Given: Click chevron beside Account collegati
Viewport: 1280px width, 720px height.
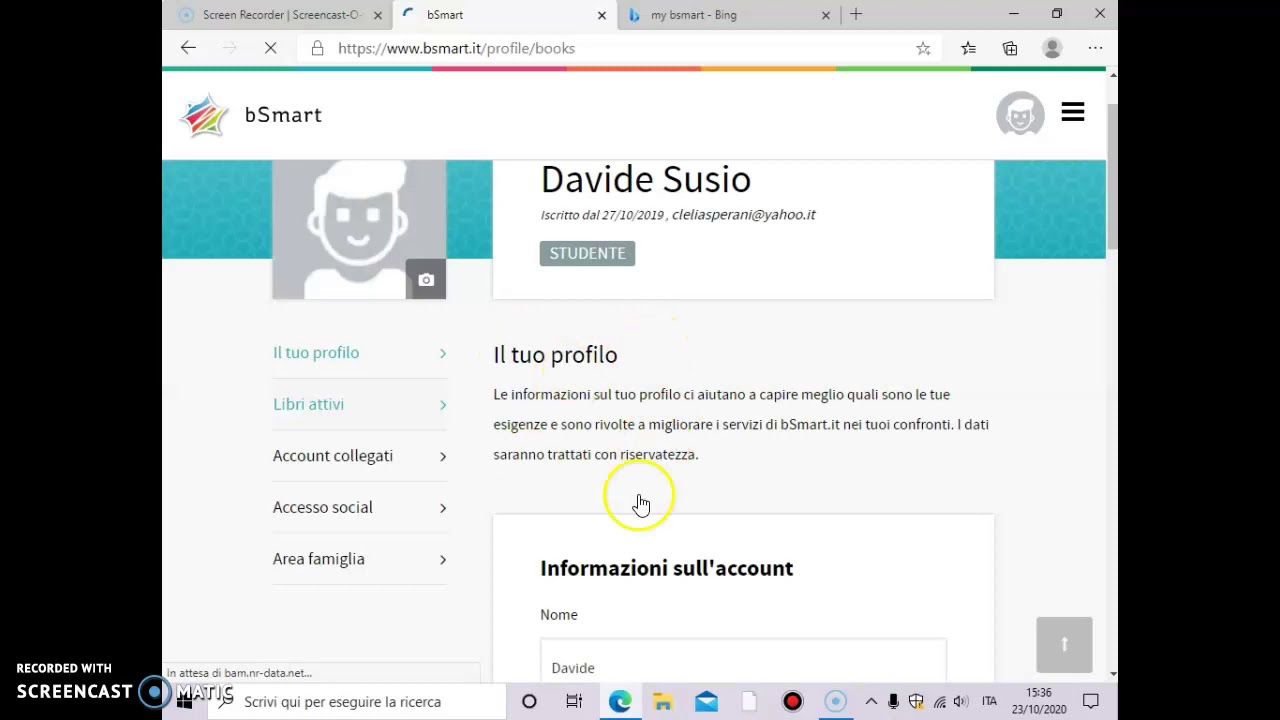Looking at the screenshot, I should [x=443, y=456].
